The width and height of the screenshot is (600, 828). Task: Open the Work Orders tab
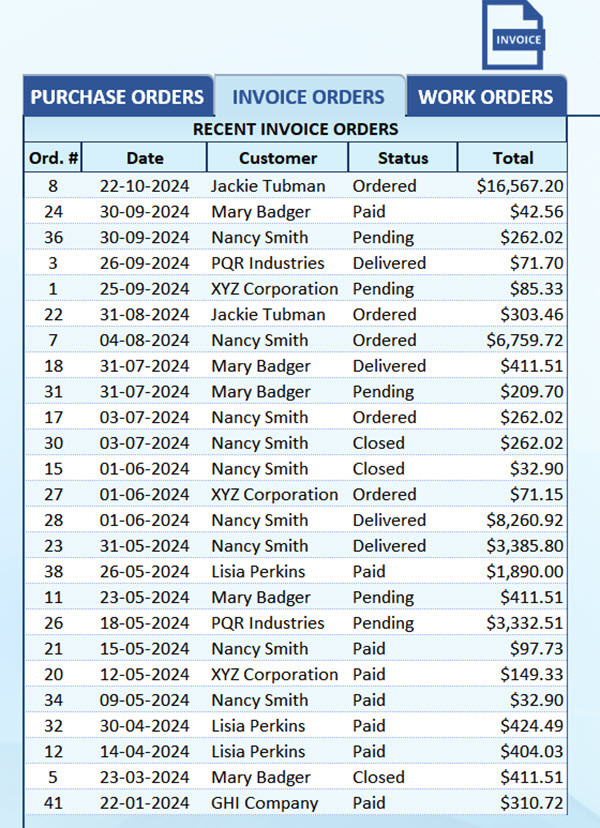click(x=485, y=97)
